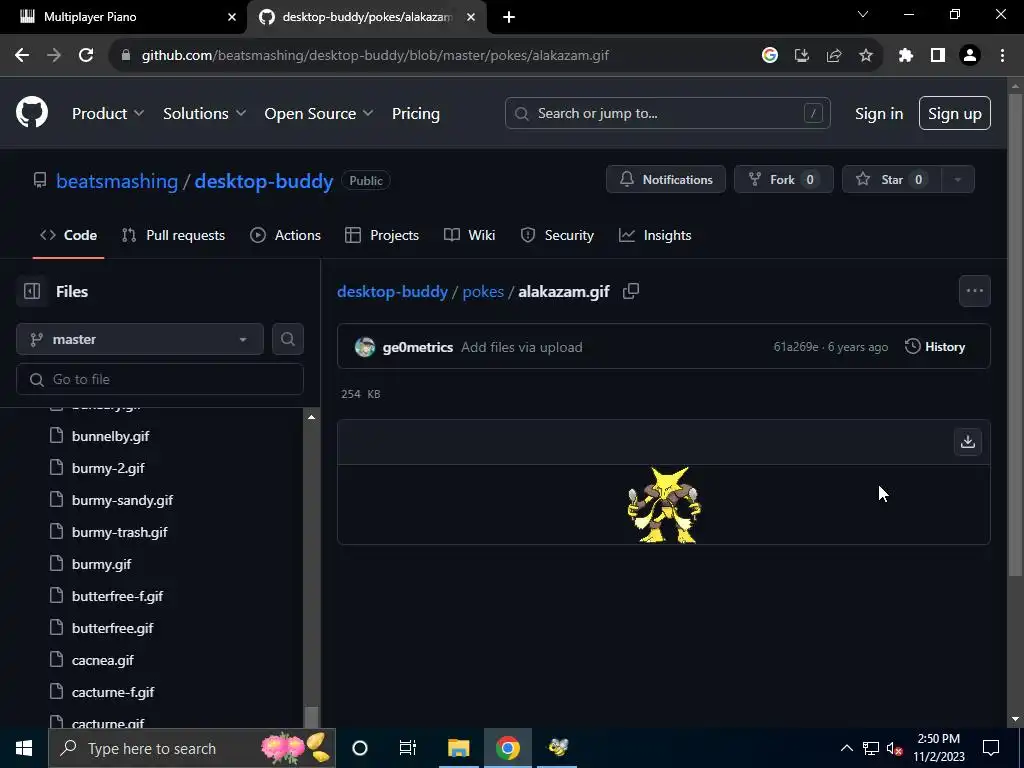The height and width of the screenshot is (768, 1024).
Task: Focus the Search or jump to field
Action: (x=667, y=114)
